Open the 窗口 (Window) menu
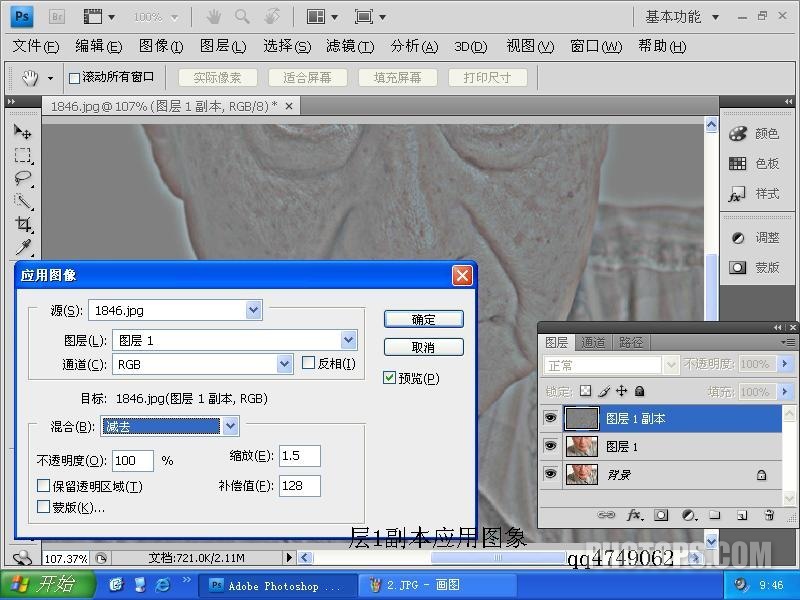The width and height of the screenshot is (800, 600). (x=596, y=46)
